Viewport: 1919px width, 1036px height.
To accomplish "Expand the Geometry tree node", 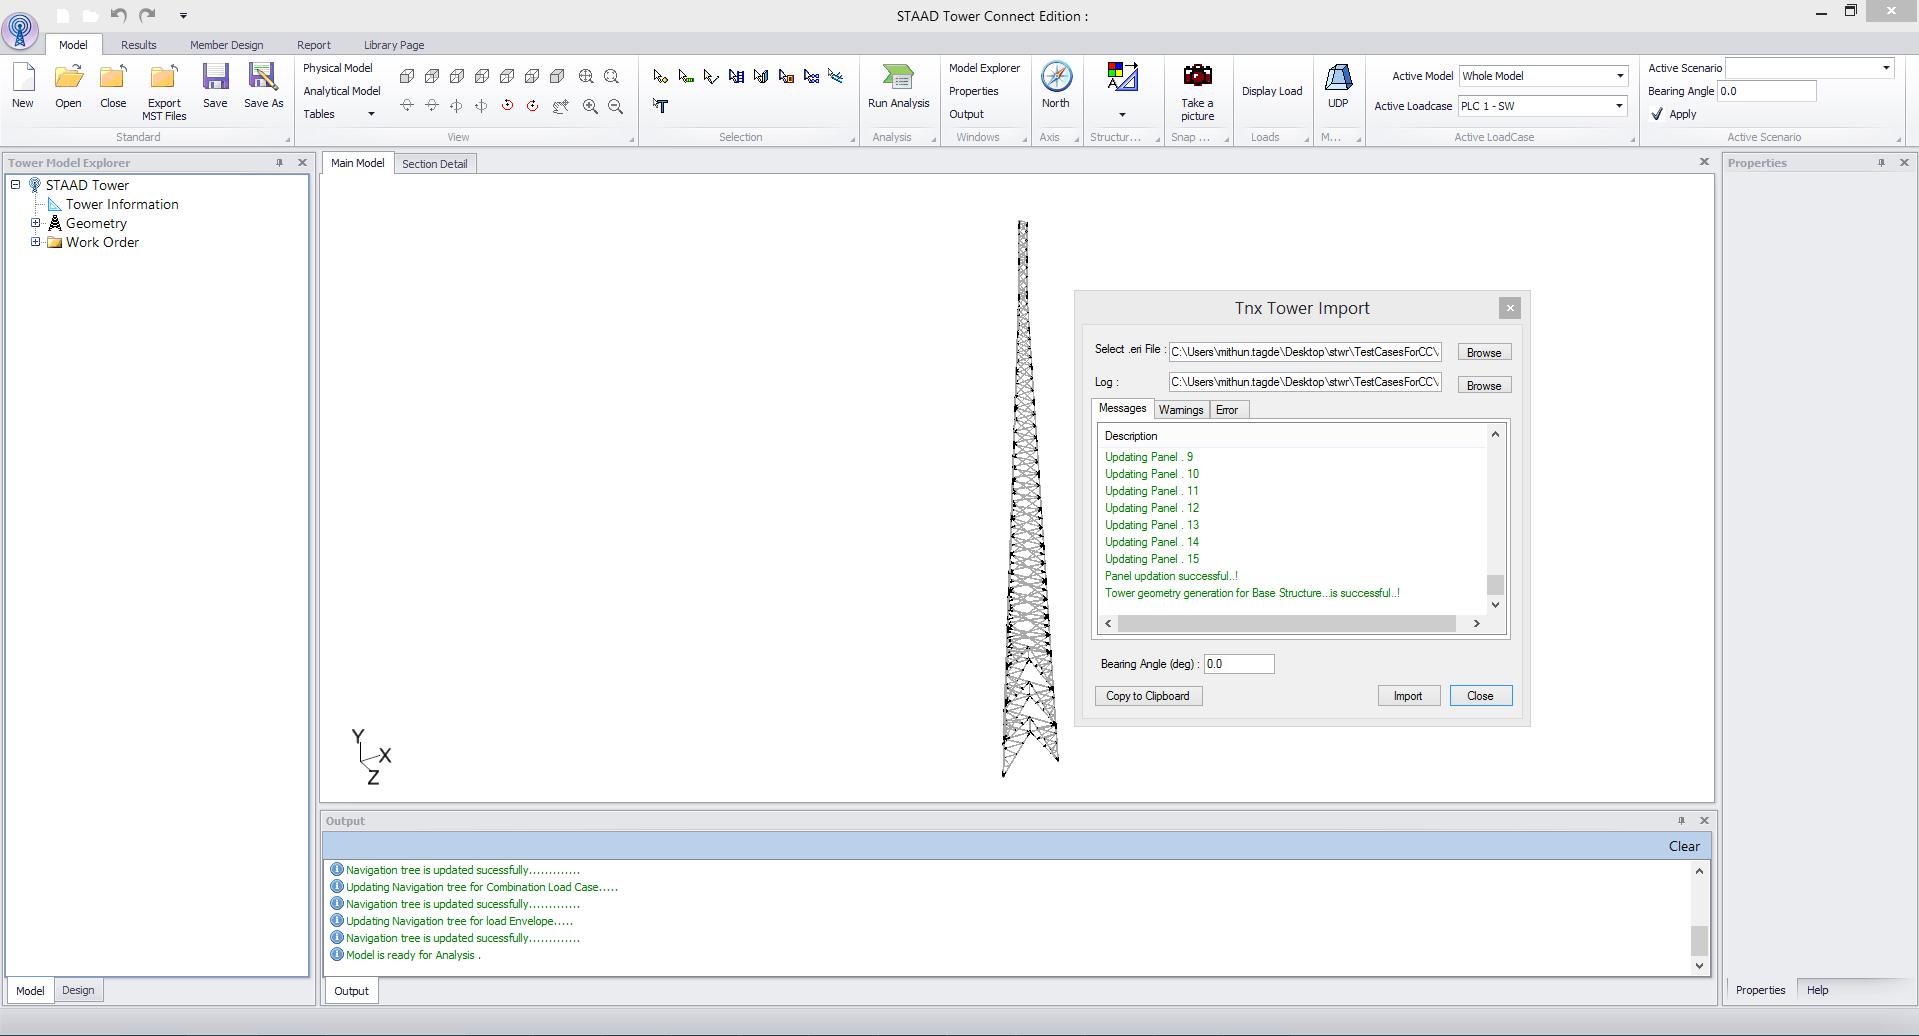I will [36, 223].
